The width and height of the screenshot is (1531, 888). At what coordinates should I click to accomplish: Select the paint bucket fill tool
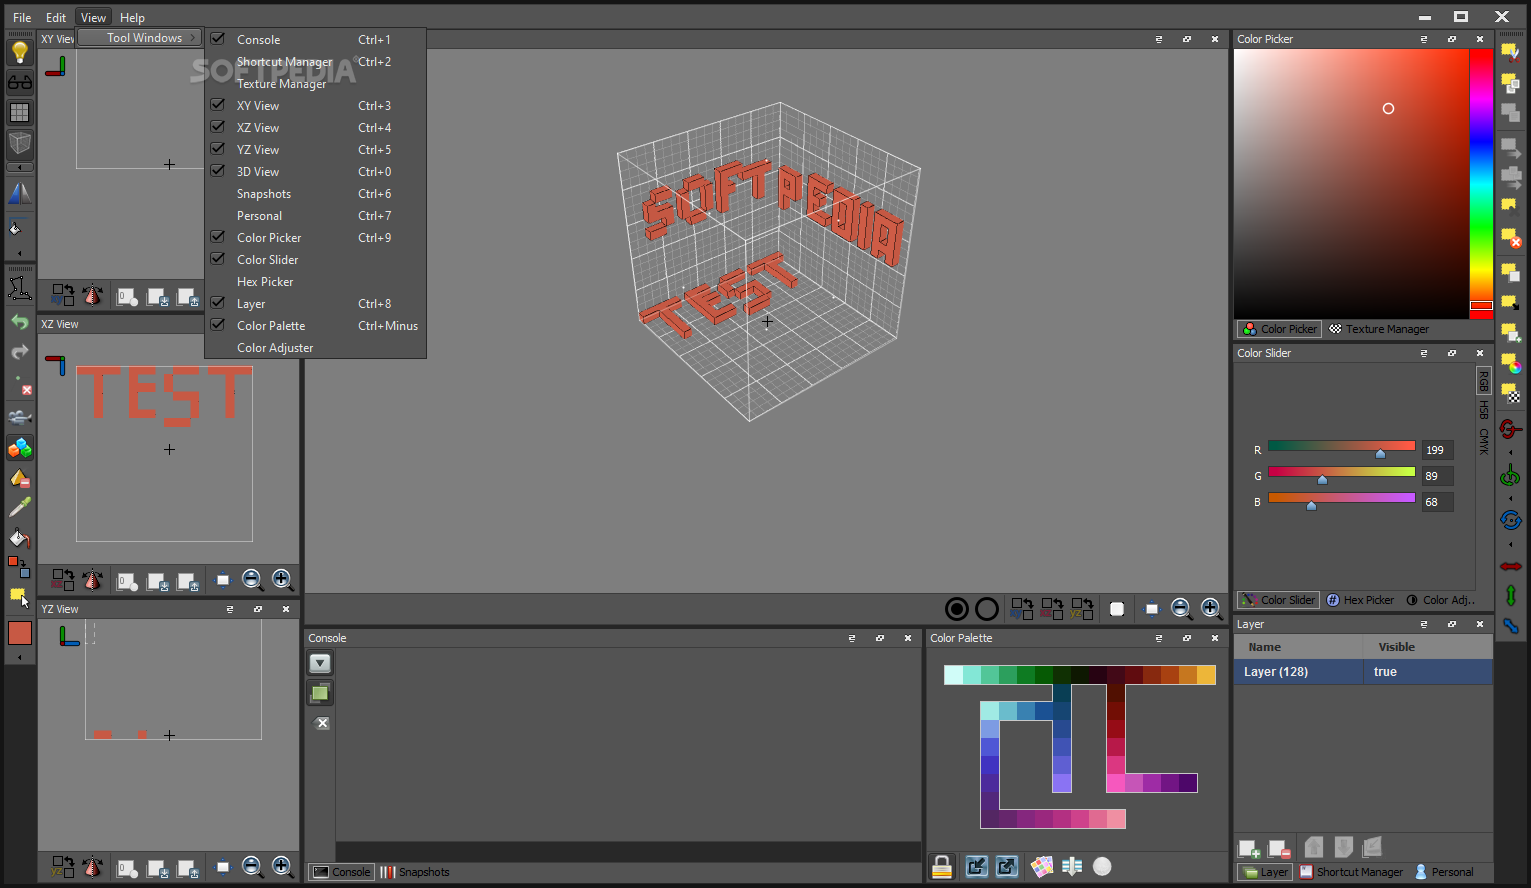(20, 538)
